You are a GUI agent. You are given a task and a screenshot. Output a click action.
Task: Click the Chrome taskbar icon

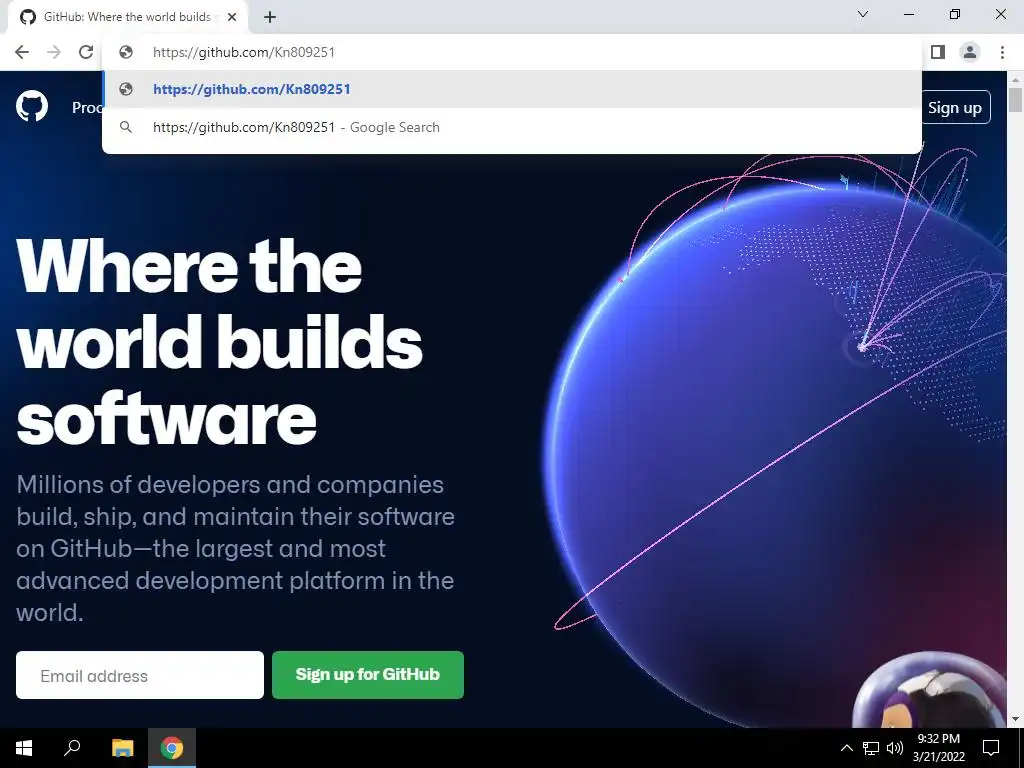(172, 748)
